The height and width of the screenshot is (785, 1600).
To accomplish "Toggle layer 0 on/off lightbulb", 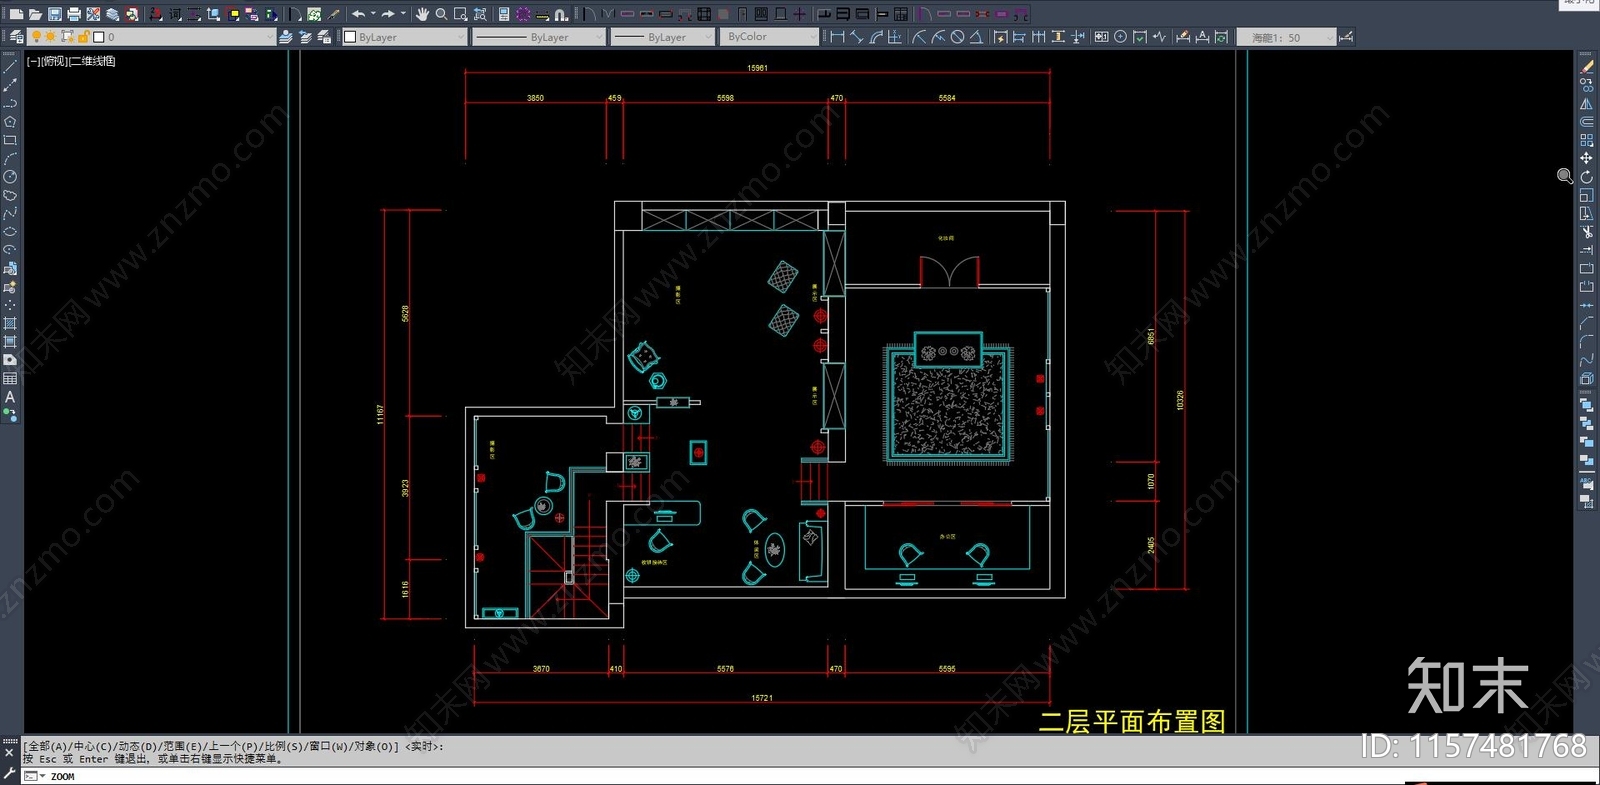I will pos(37,37).
